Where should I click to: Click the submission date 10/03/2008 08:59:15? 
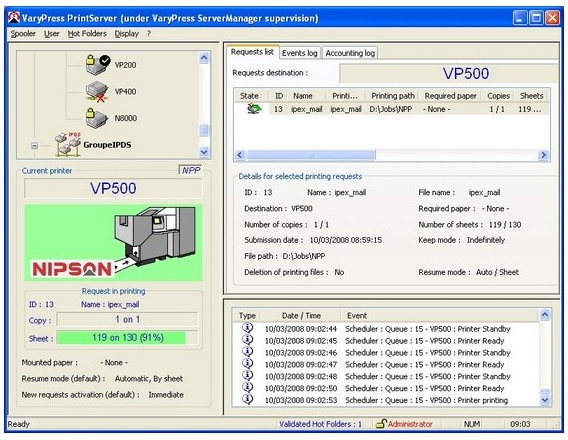[x=346, y=240]
